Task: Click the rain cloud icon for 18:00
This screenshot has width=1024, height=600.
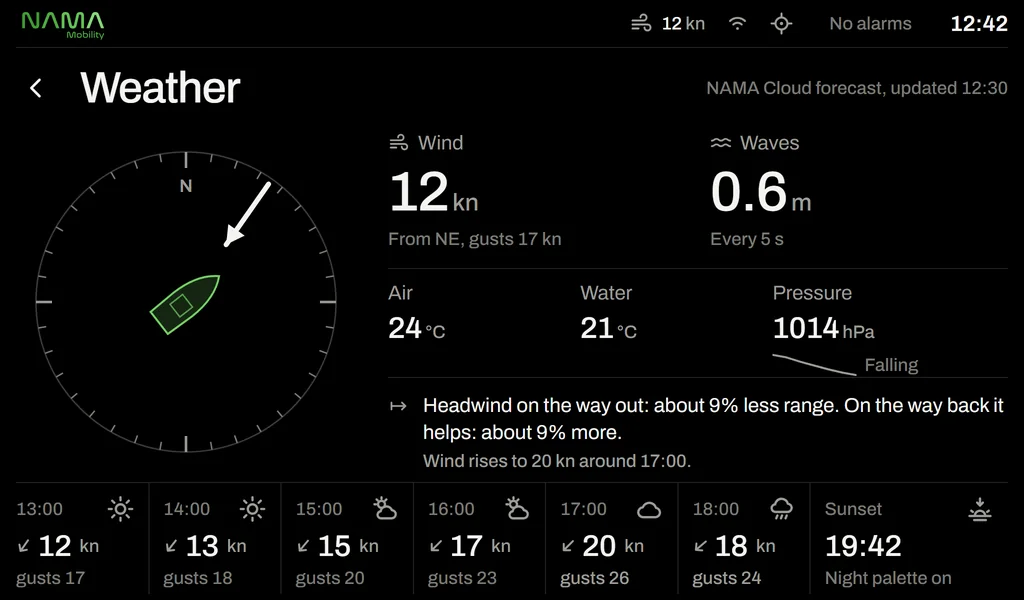Action: [x=782, y=509]
